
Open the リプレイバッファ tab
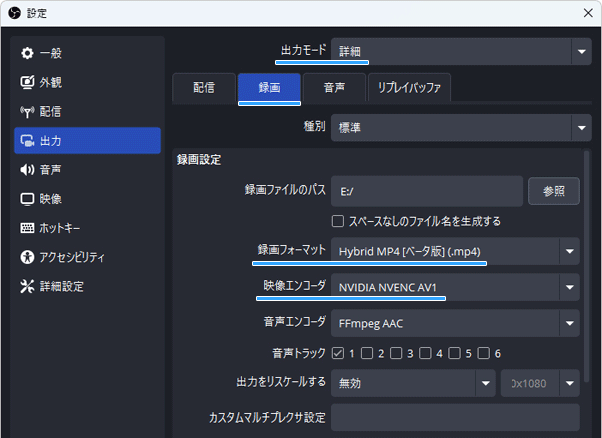[x=409, y=88]
